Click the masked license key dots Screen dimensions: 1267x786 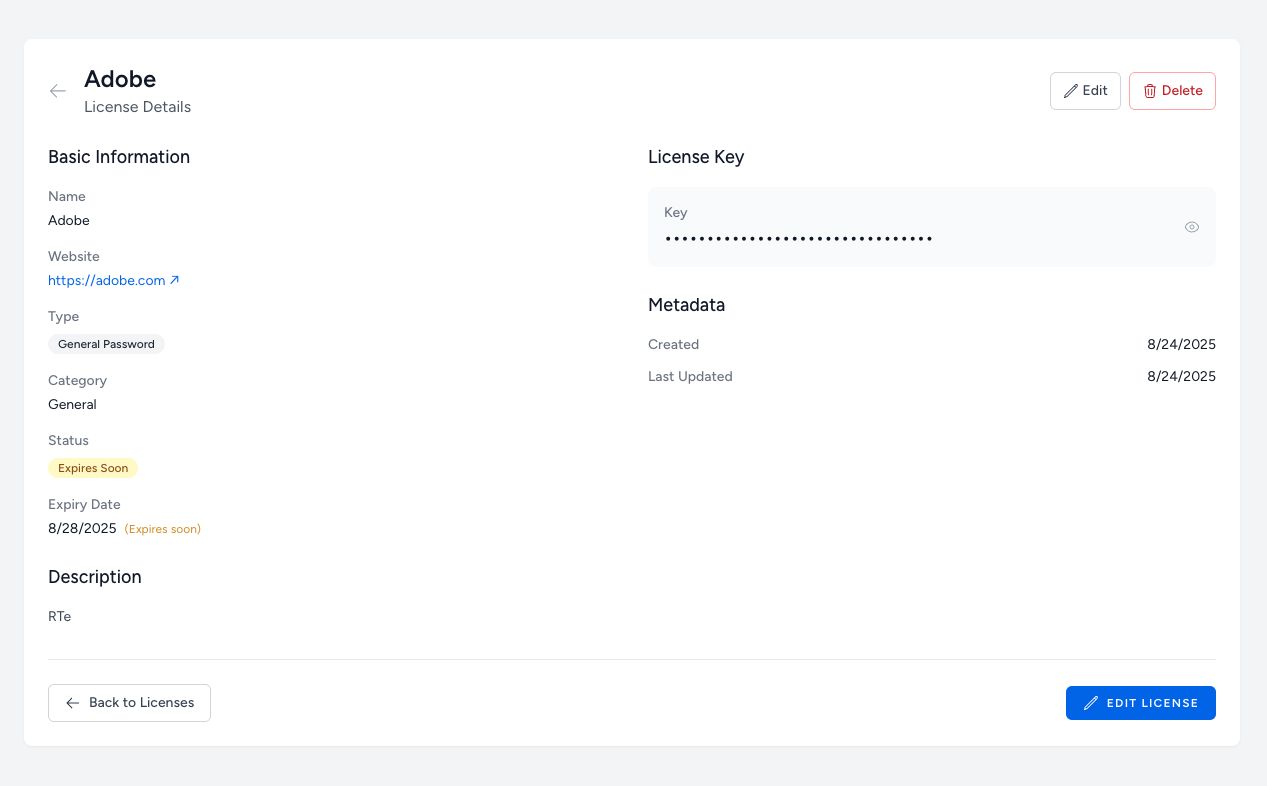point(798,239)
